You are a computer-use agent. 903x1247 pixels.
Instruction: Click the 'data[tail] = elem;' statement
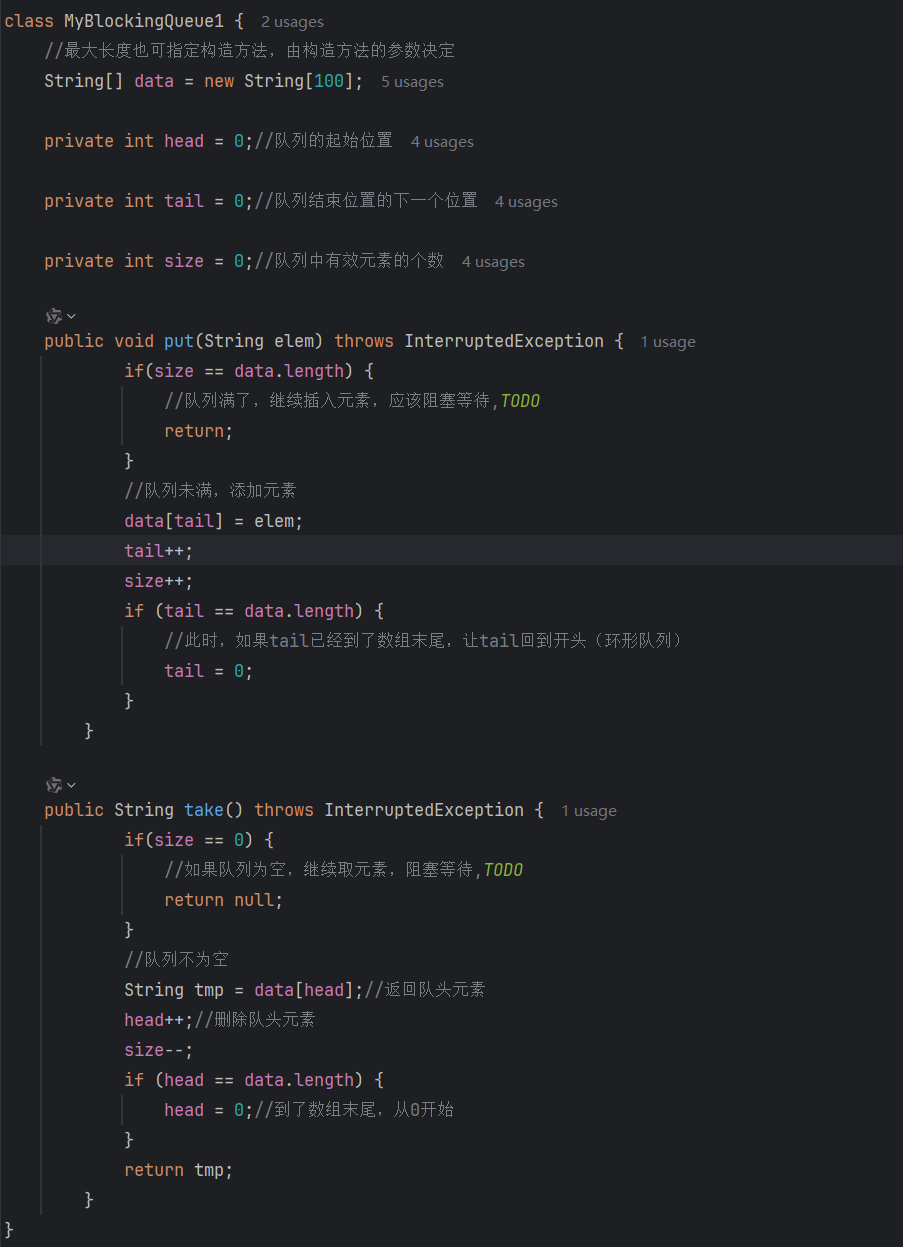pos(214,521)
